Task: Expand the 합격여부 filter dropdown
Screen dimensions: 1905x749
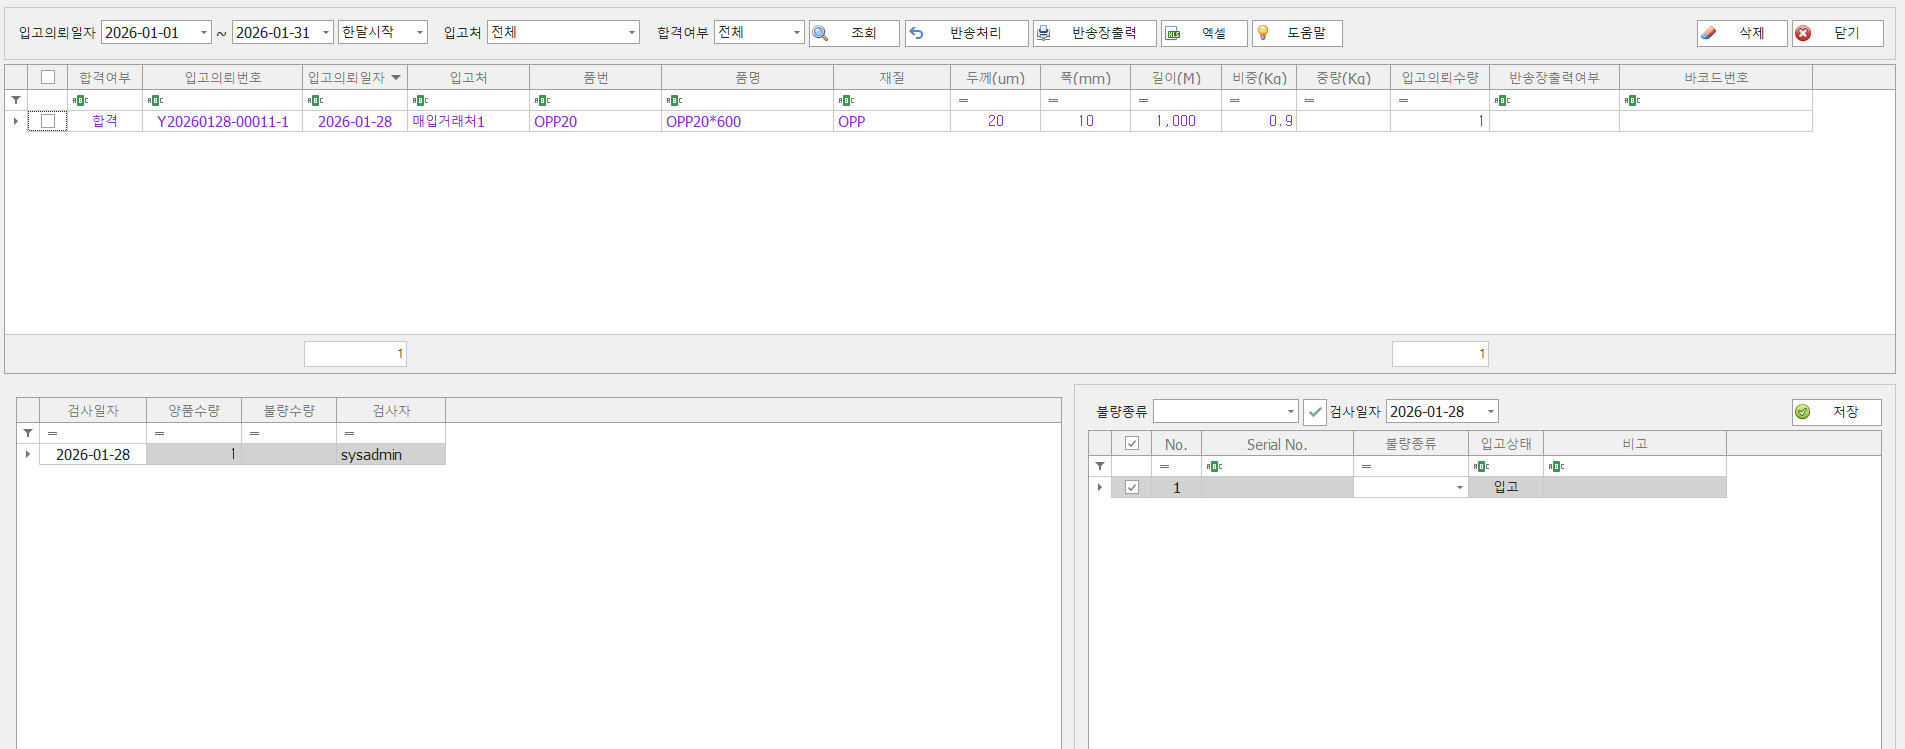Action: tap(796, 33)
